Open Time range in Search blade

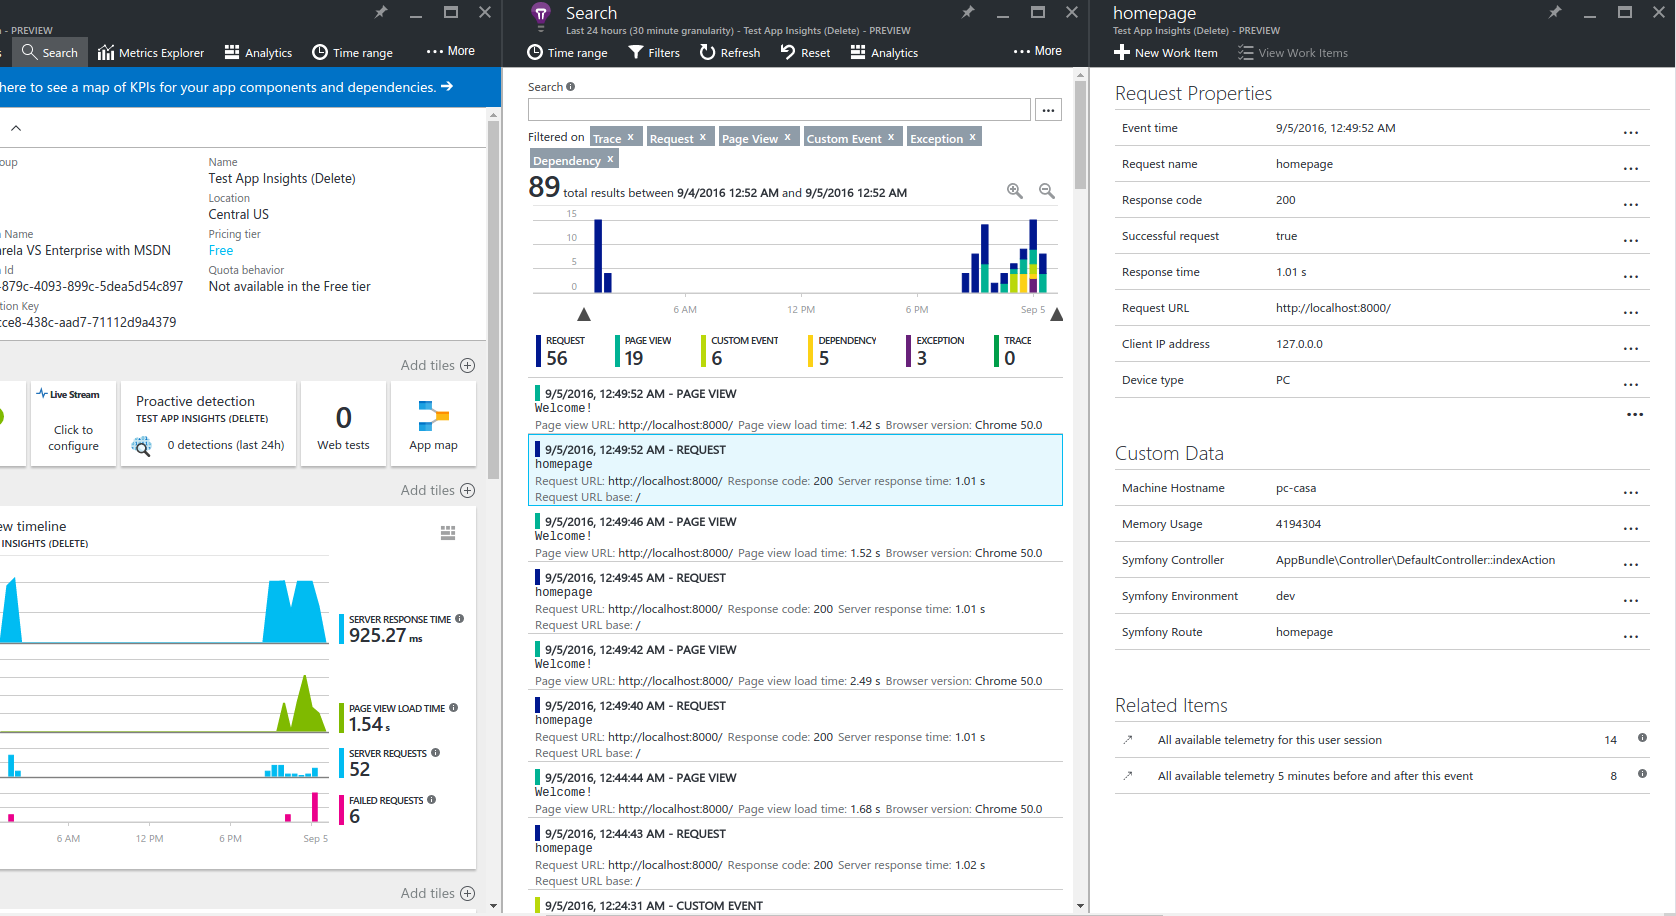[567, 53]
